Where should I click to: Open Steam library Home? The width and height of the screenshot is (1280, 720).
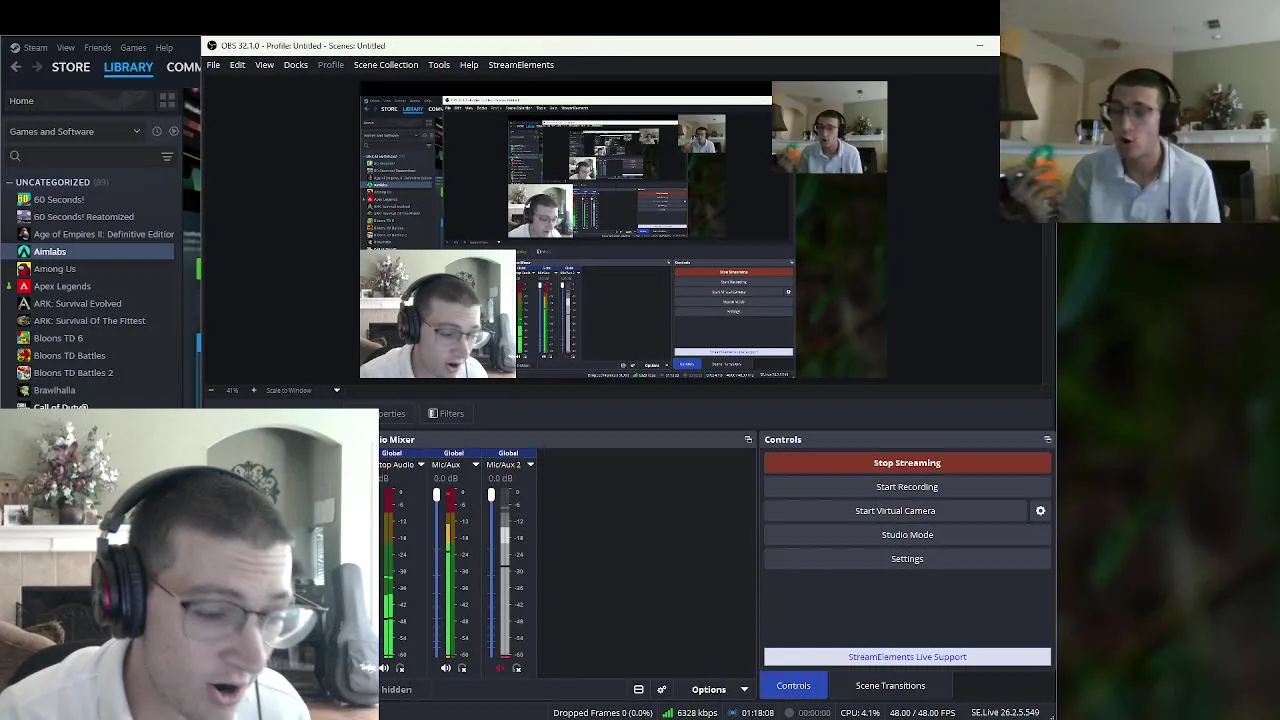(x=78, y=101)
